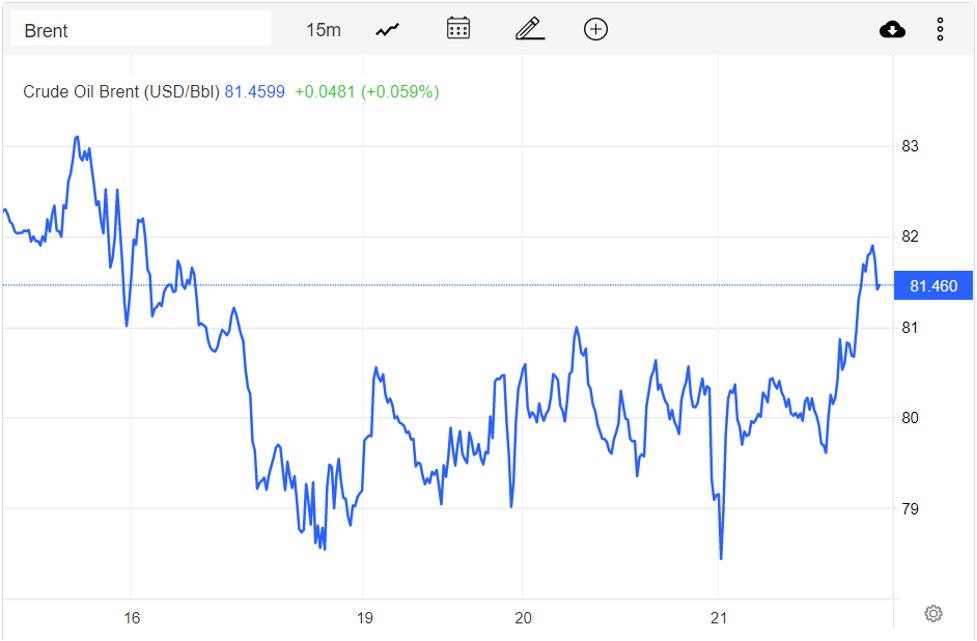Screen dimensions: 977x641
Task: Click date label 19 on time axis
Action: tap(364, 617)
